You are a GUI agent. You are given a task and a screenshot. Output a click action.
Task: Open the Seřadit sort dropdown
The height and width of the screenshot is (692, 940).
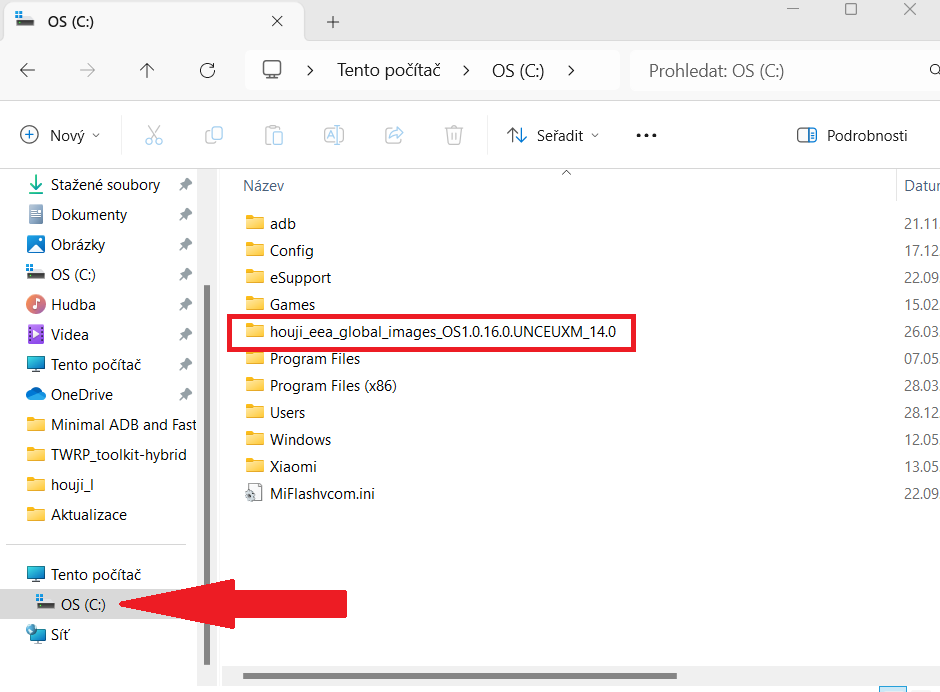(x=553, y=135)
